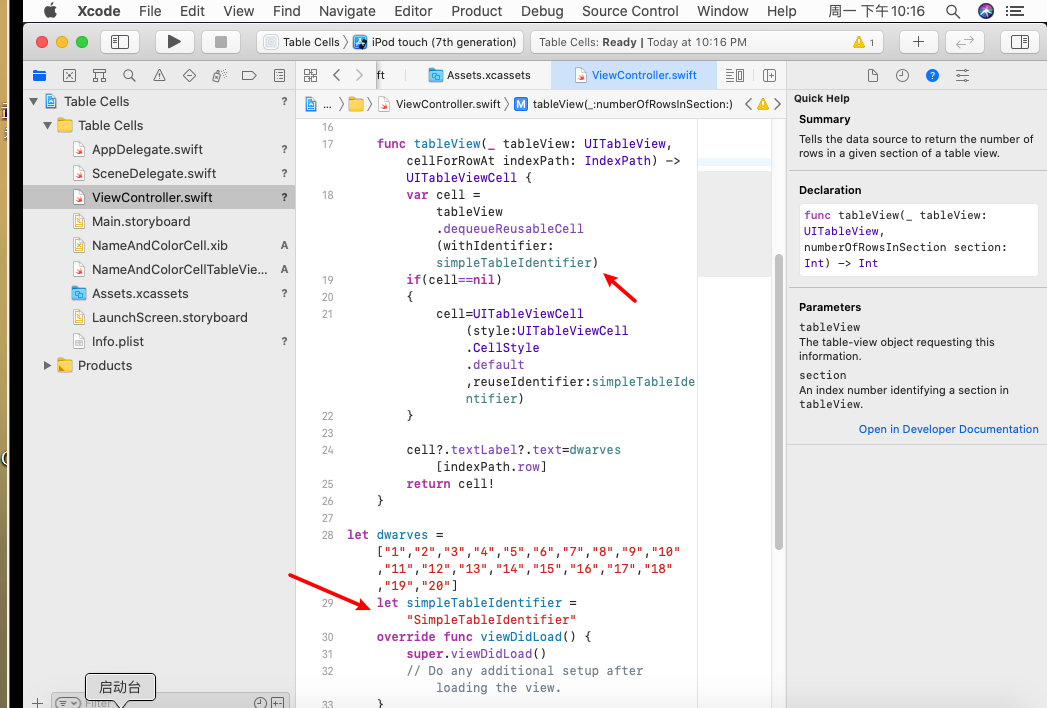The width and height of the screenshot is (1047, 708).
Task: Click the yellow warning count indicator
Action: 863,42
